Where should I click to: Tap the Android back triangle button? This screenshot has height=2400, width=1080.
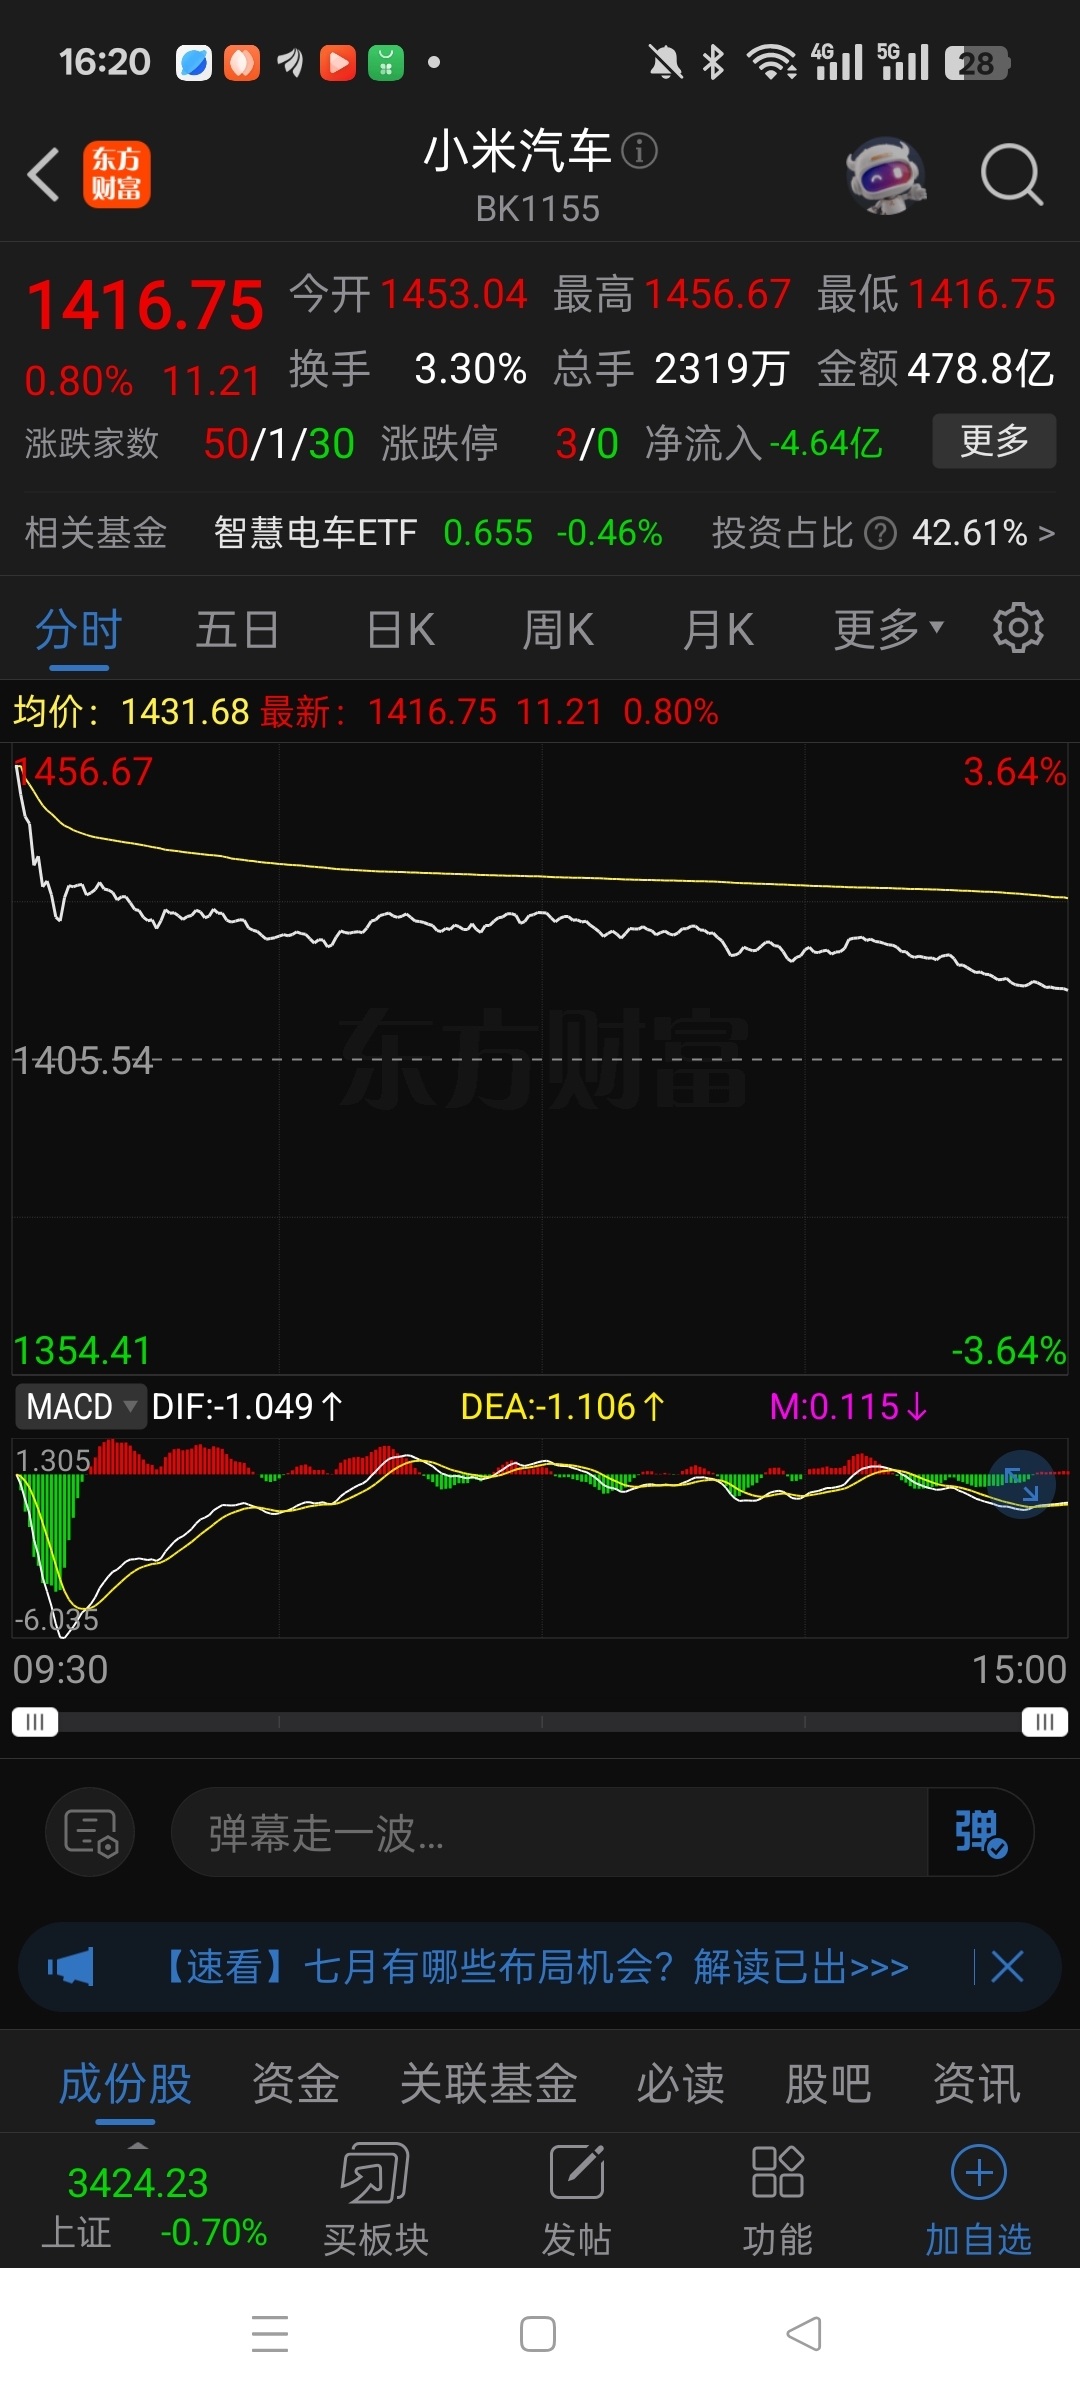click(x=805, y=2334)
